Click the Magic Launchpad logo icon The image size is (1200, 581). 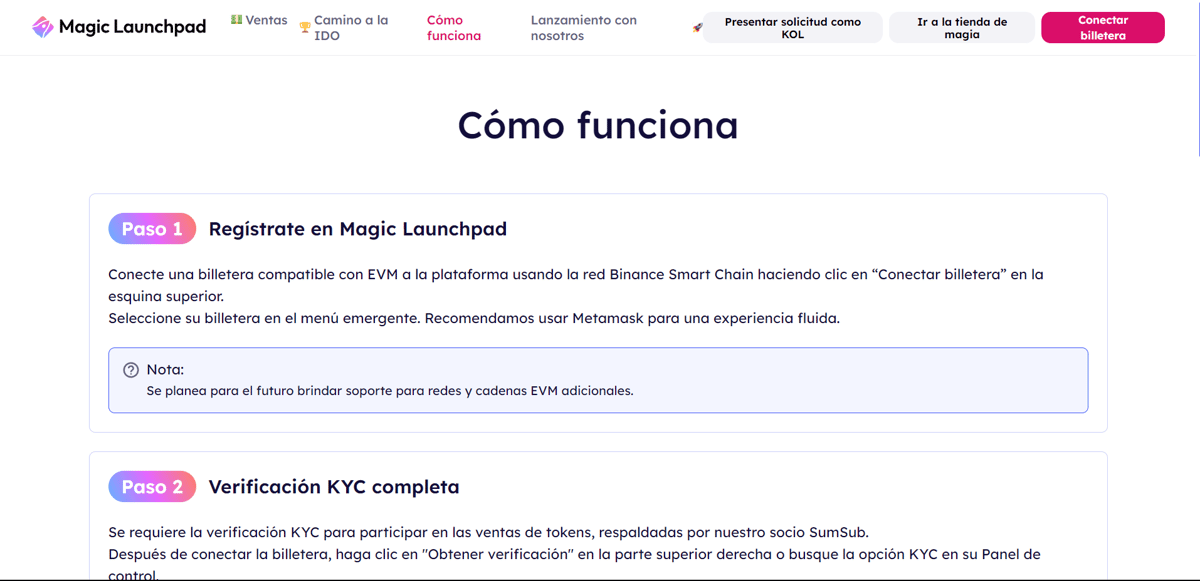coord(43,27)
